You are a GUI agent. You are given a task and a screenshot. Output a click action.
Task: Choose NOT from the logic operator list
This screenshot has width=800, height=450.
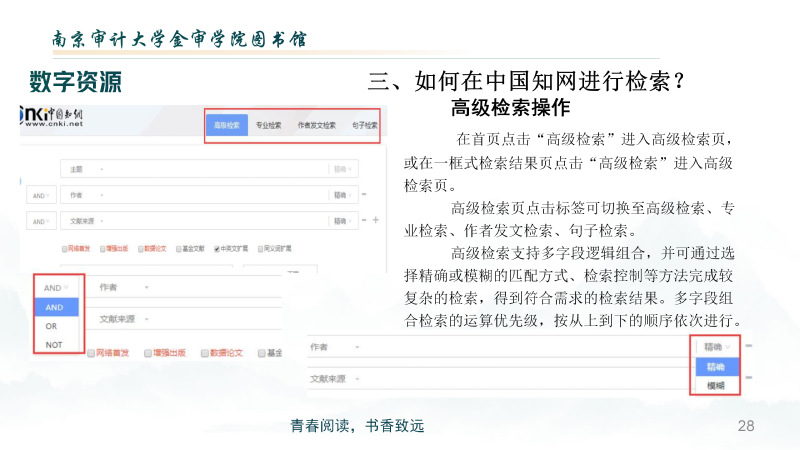tap(54, 344)
